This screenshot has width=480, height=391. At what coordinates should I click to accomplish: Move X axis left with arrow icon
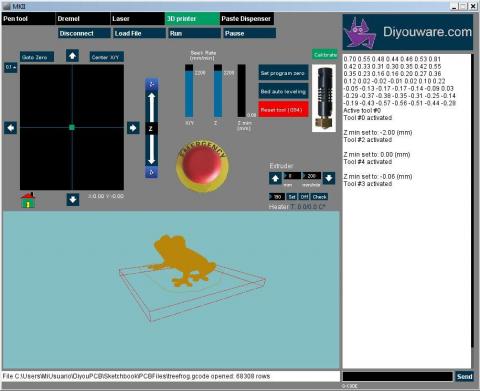click(x=10, y=128)
